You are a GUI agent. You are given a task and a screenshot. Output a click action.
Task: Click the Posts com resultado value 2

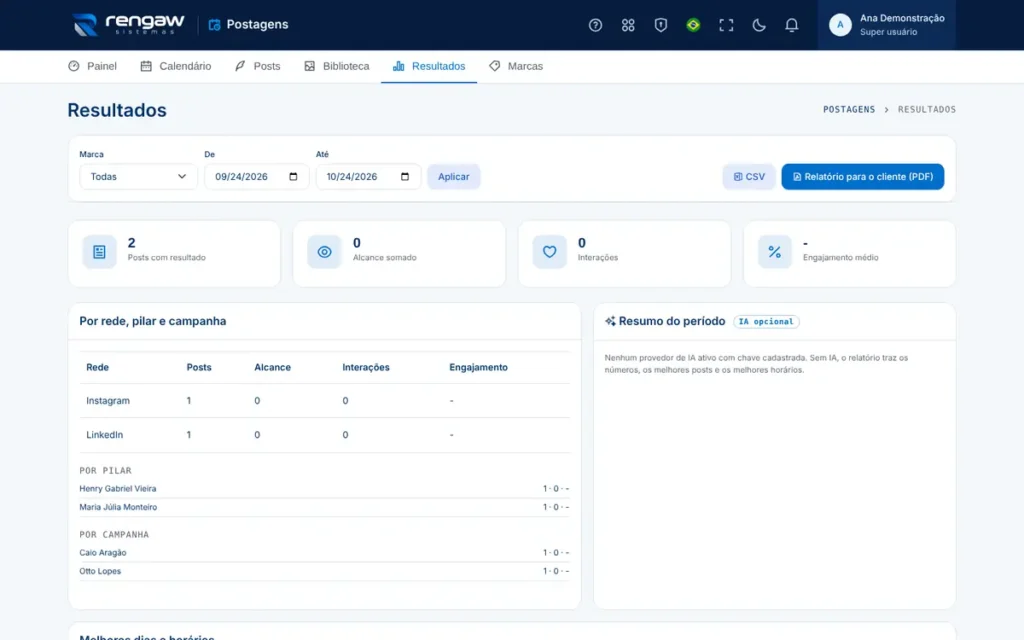pyautogui.click(x=131, y=243)
